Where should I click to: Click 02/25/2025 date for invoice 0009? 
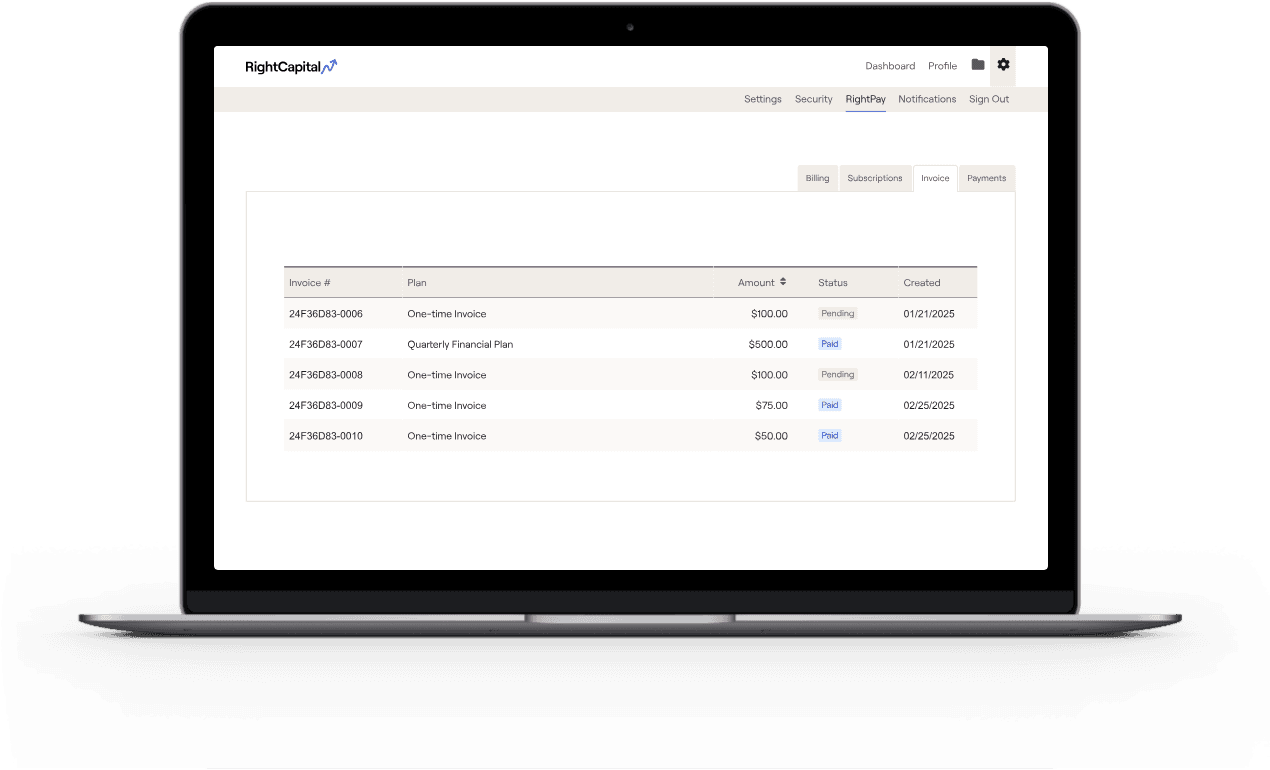point(929,406)
